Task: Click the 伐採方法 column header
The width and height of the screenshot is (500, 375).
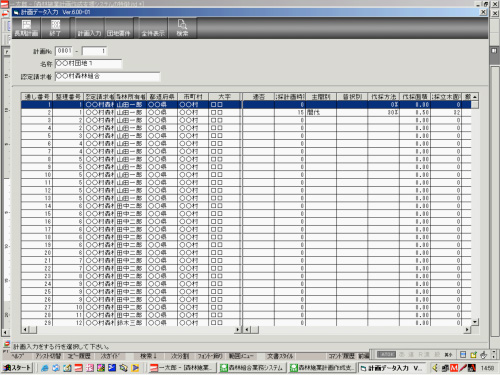Action: [383, 97]
